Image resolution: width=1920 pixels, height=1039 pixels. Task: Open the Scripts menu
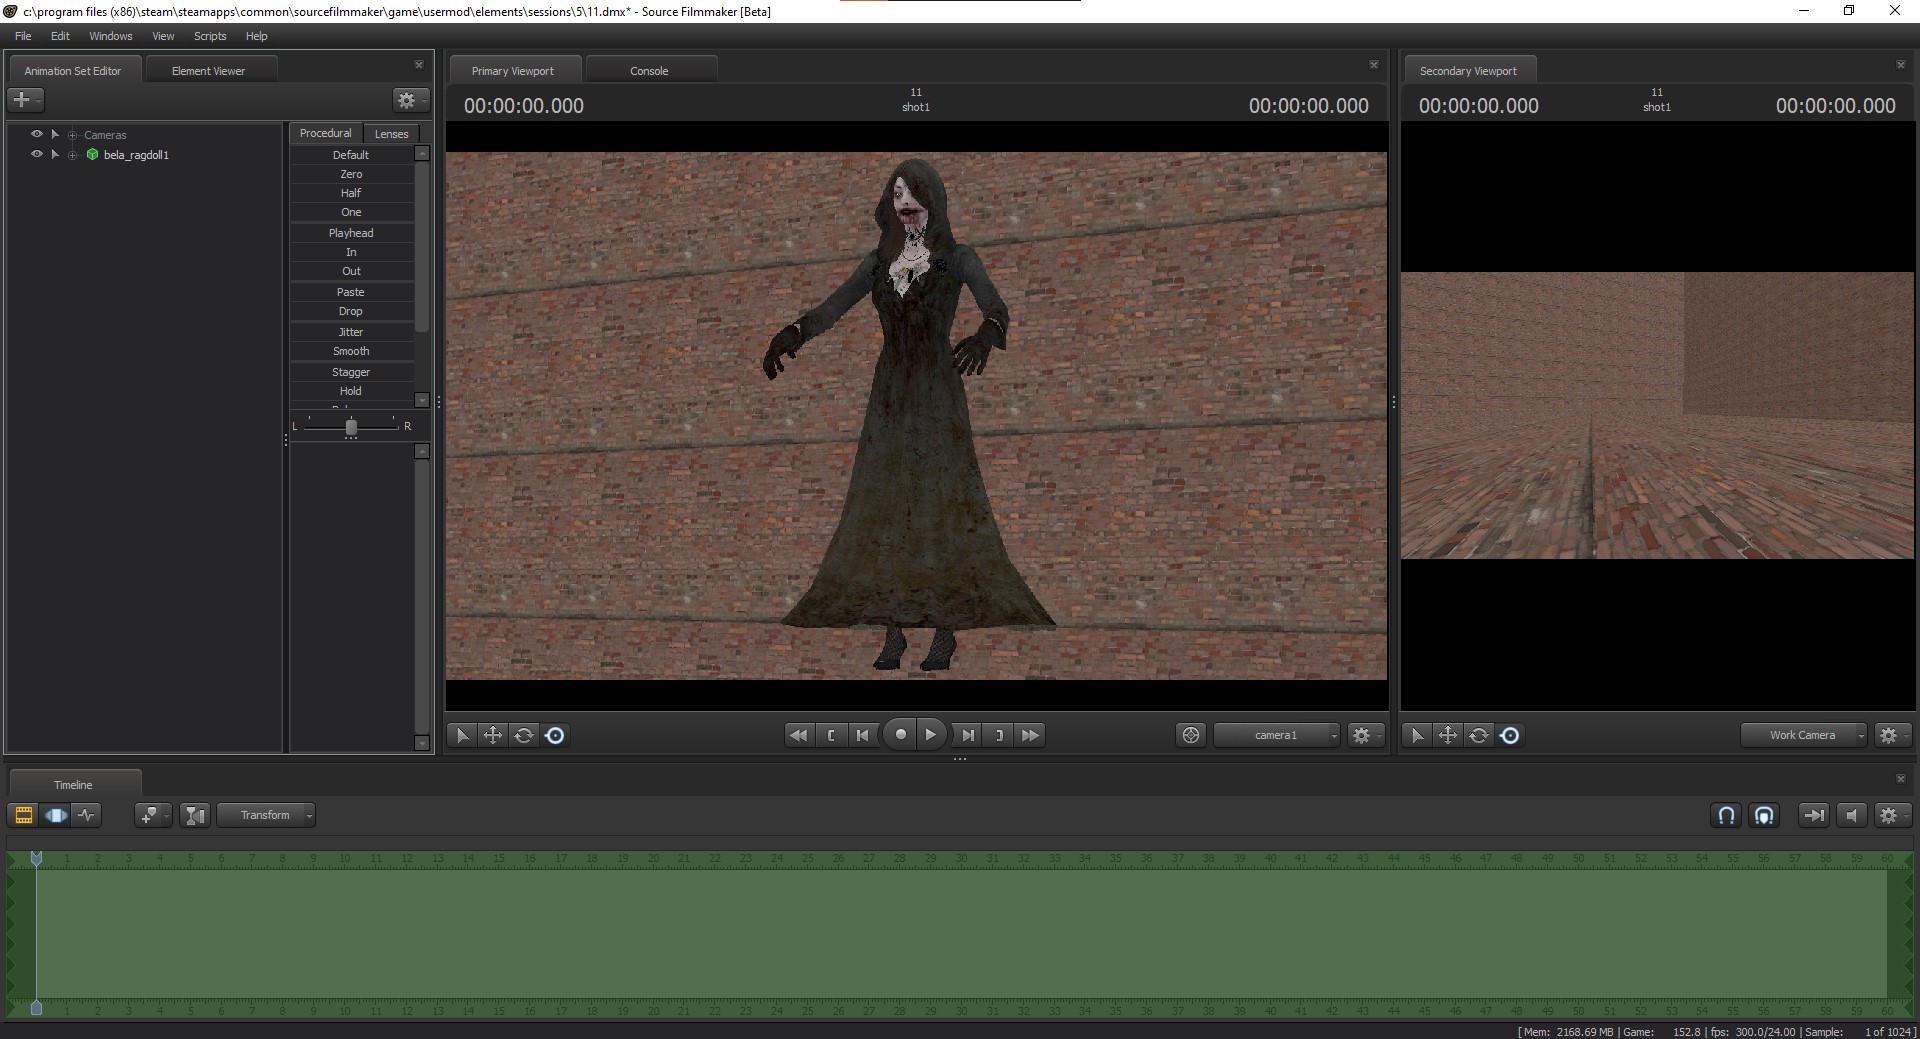[210, 36]
